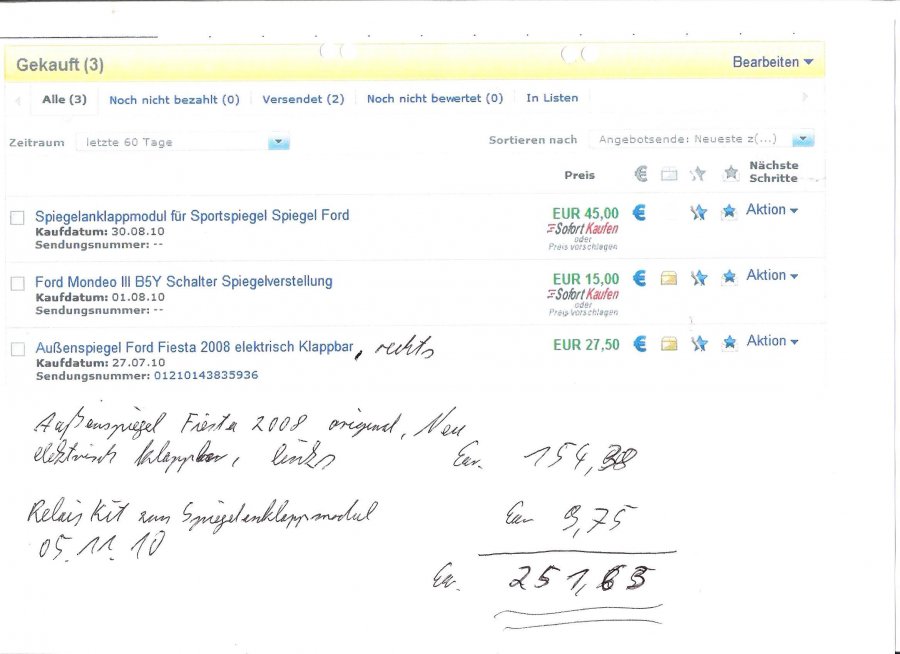This screenshot has height=654, width=900.
Task: Open 'Ford Mondeo III B5Y Schalter Spiegelverstellung' link
Action: pos(183,281)
